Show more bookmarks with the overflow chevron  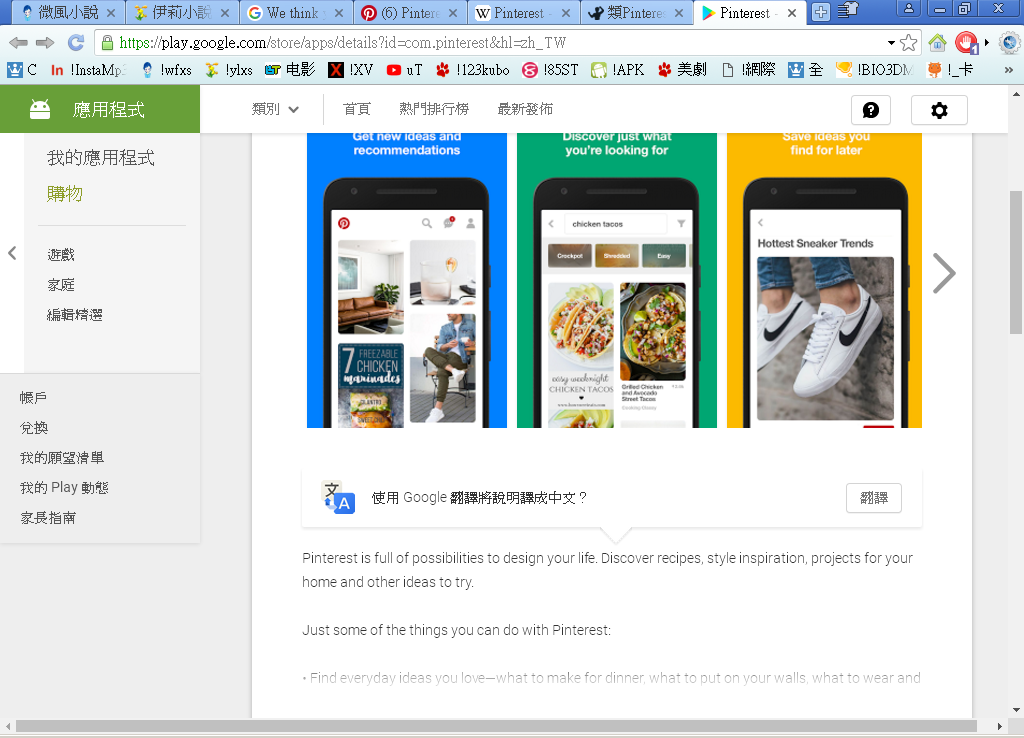click(x=1008, y=70)
